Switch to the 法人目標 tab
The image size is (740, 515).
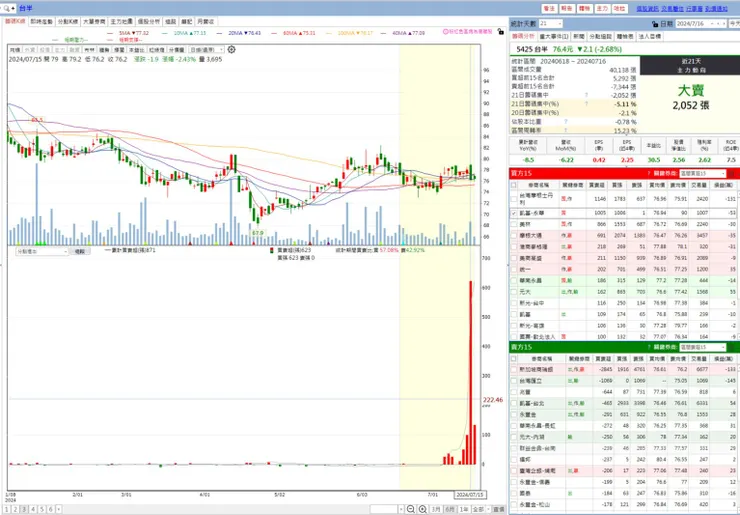649,36
